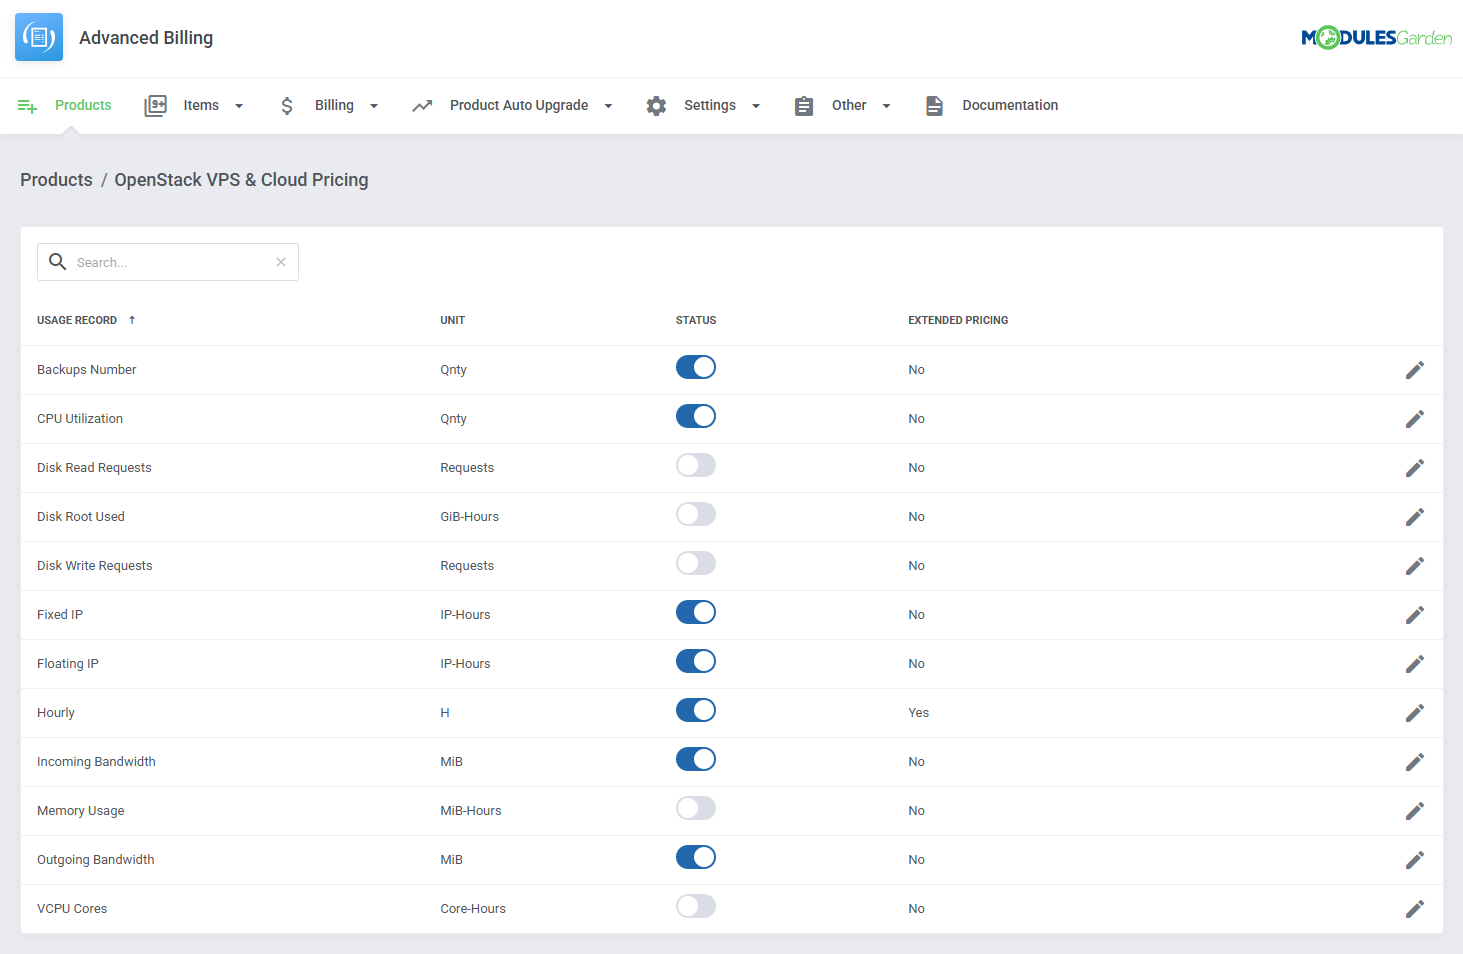Sort by the Usage Record column header
The height and width of the screenshot is (954, 1463).
77,320
